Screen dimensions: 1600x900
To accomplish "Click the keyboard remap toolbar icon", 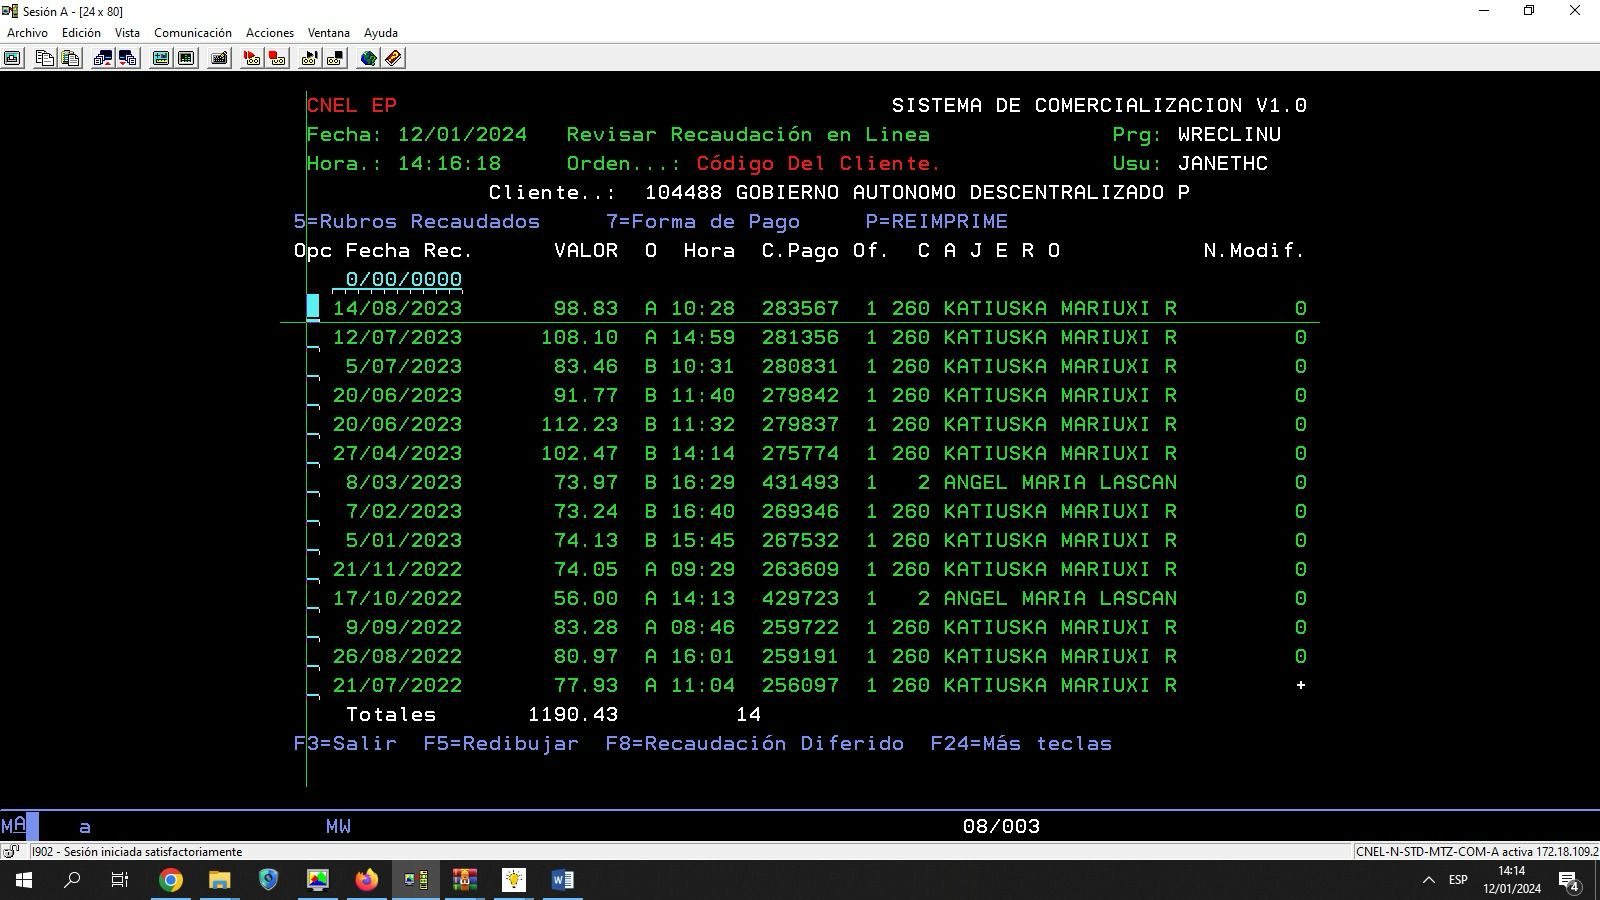I will 219,58.
